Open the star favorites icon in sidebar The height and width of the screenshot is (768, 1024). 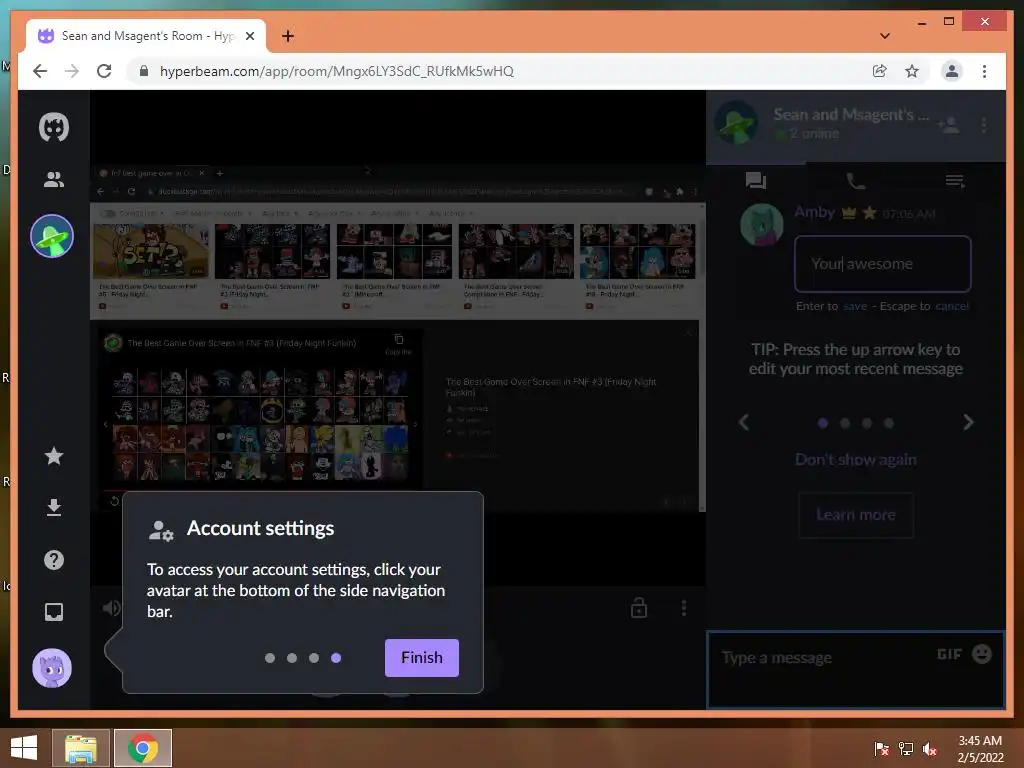[54, 456]
